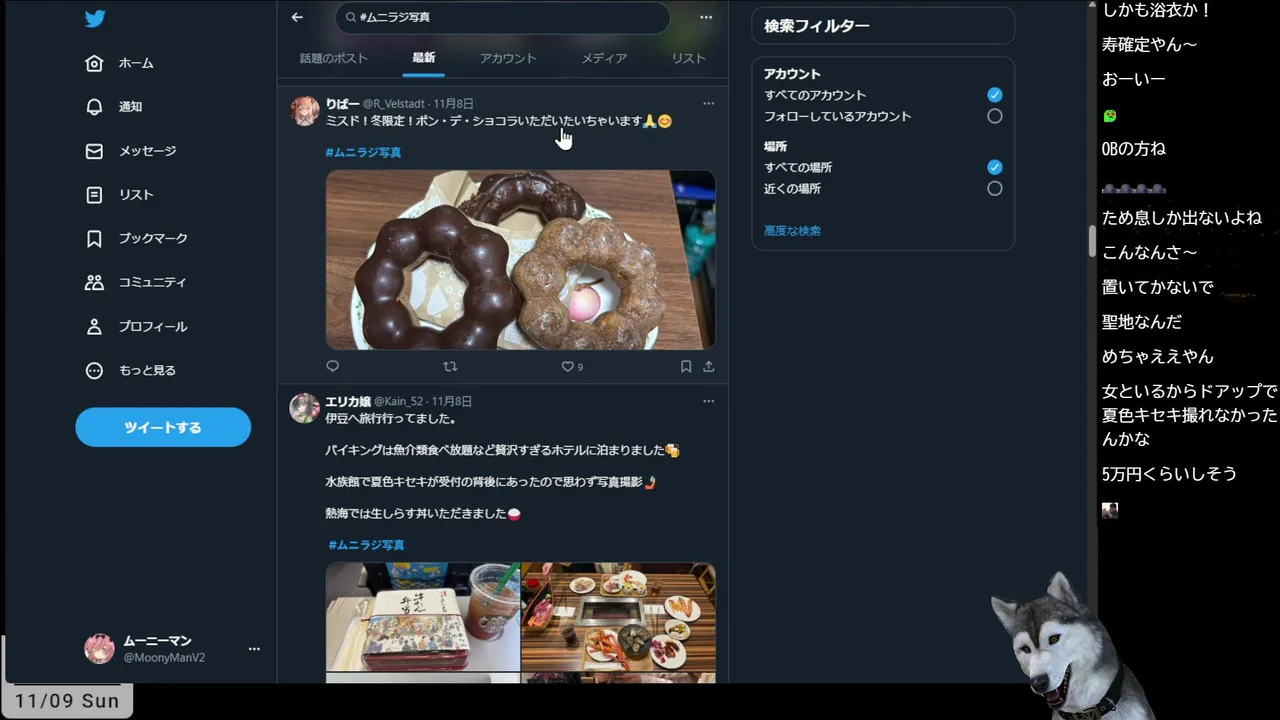Open more options on エリカ娘's post

pos(708,401)
